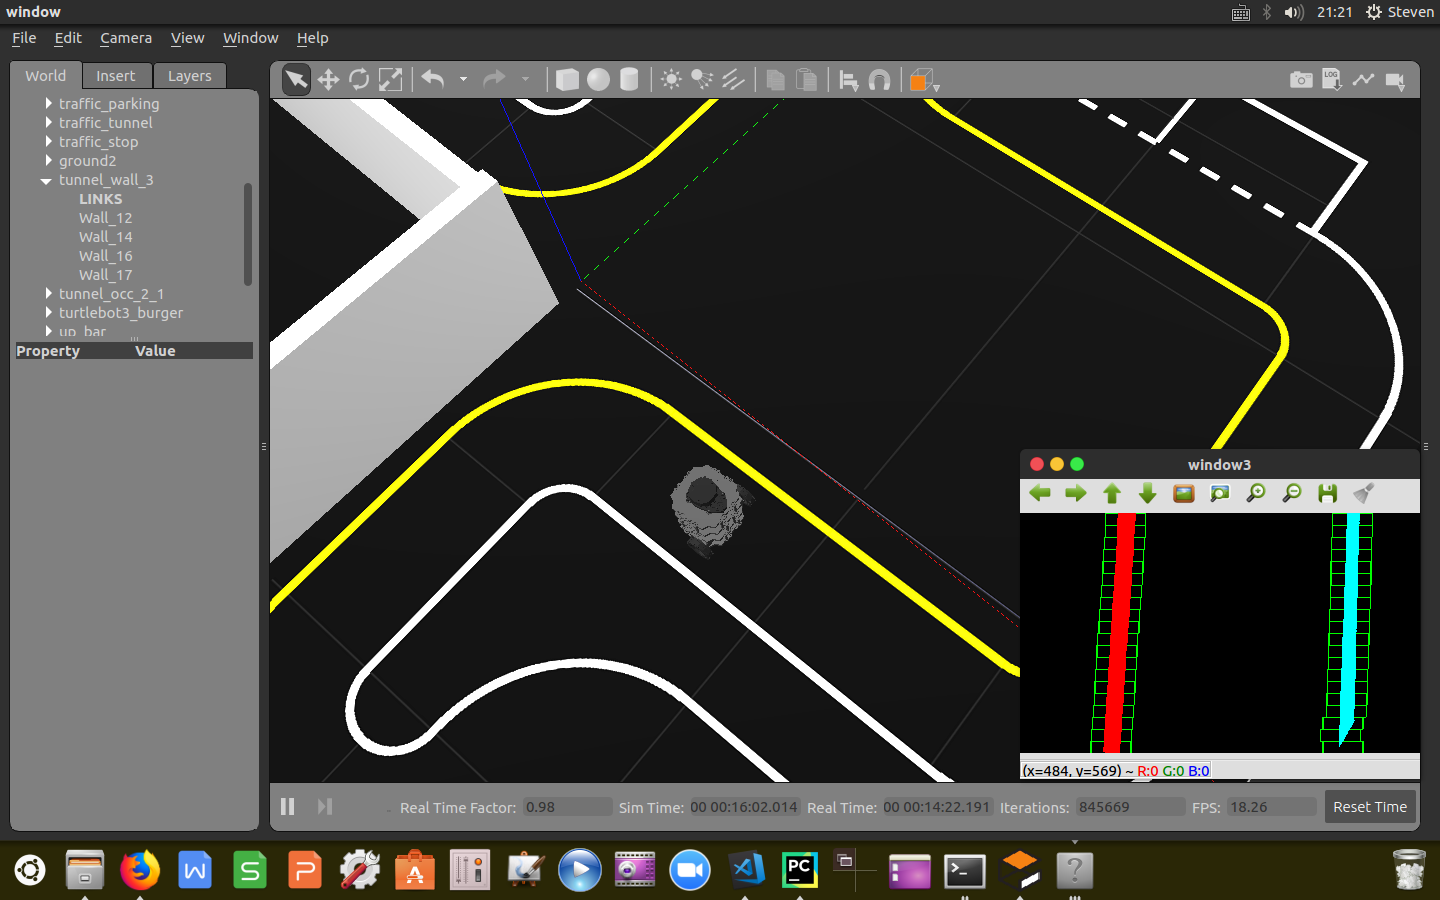The width and height of the screenshot is (1440, 900).
Task: Open Firefox from the dock
Action: [140, 870]
